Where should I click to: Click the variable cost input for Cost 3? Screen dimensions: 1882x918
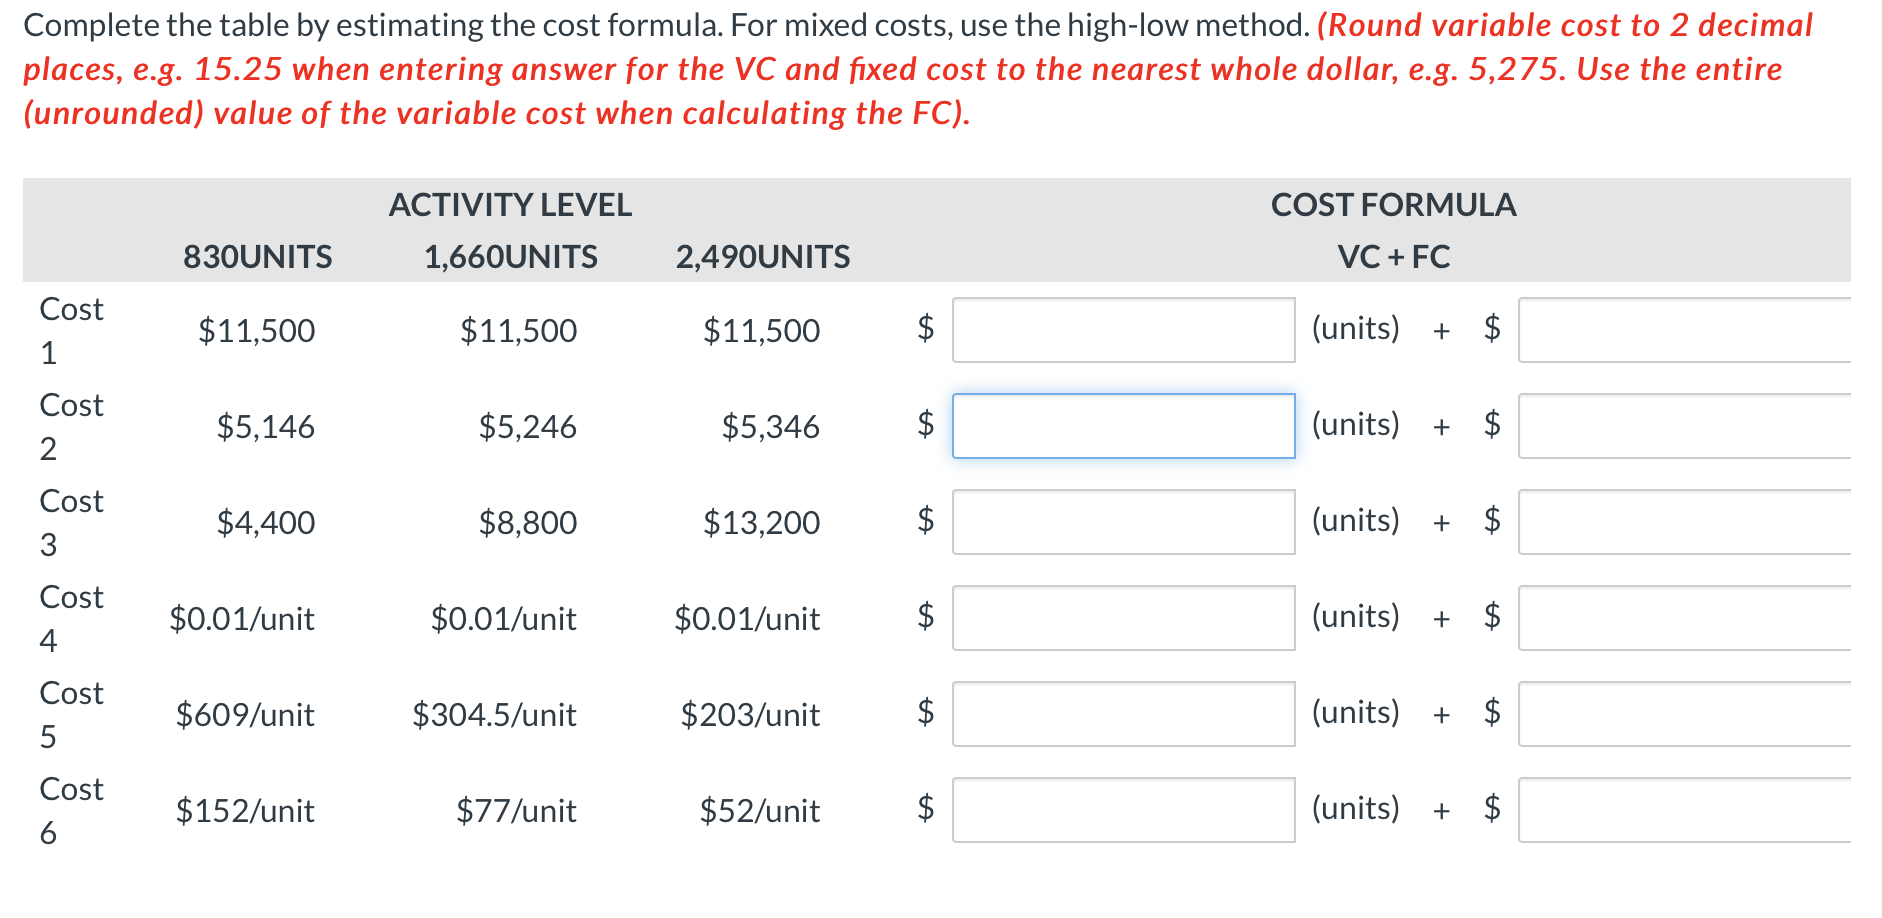(x=1123, y=522)
